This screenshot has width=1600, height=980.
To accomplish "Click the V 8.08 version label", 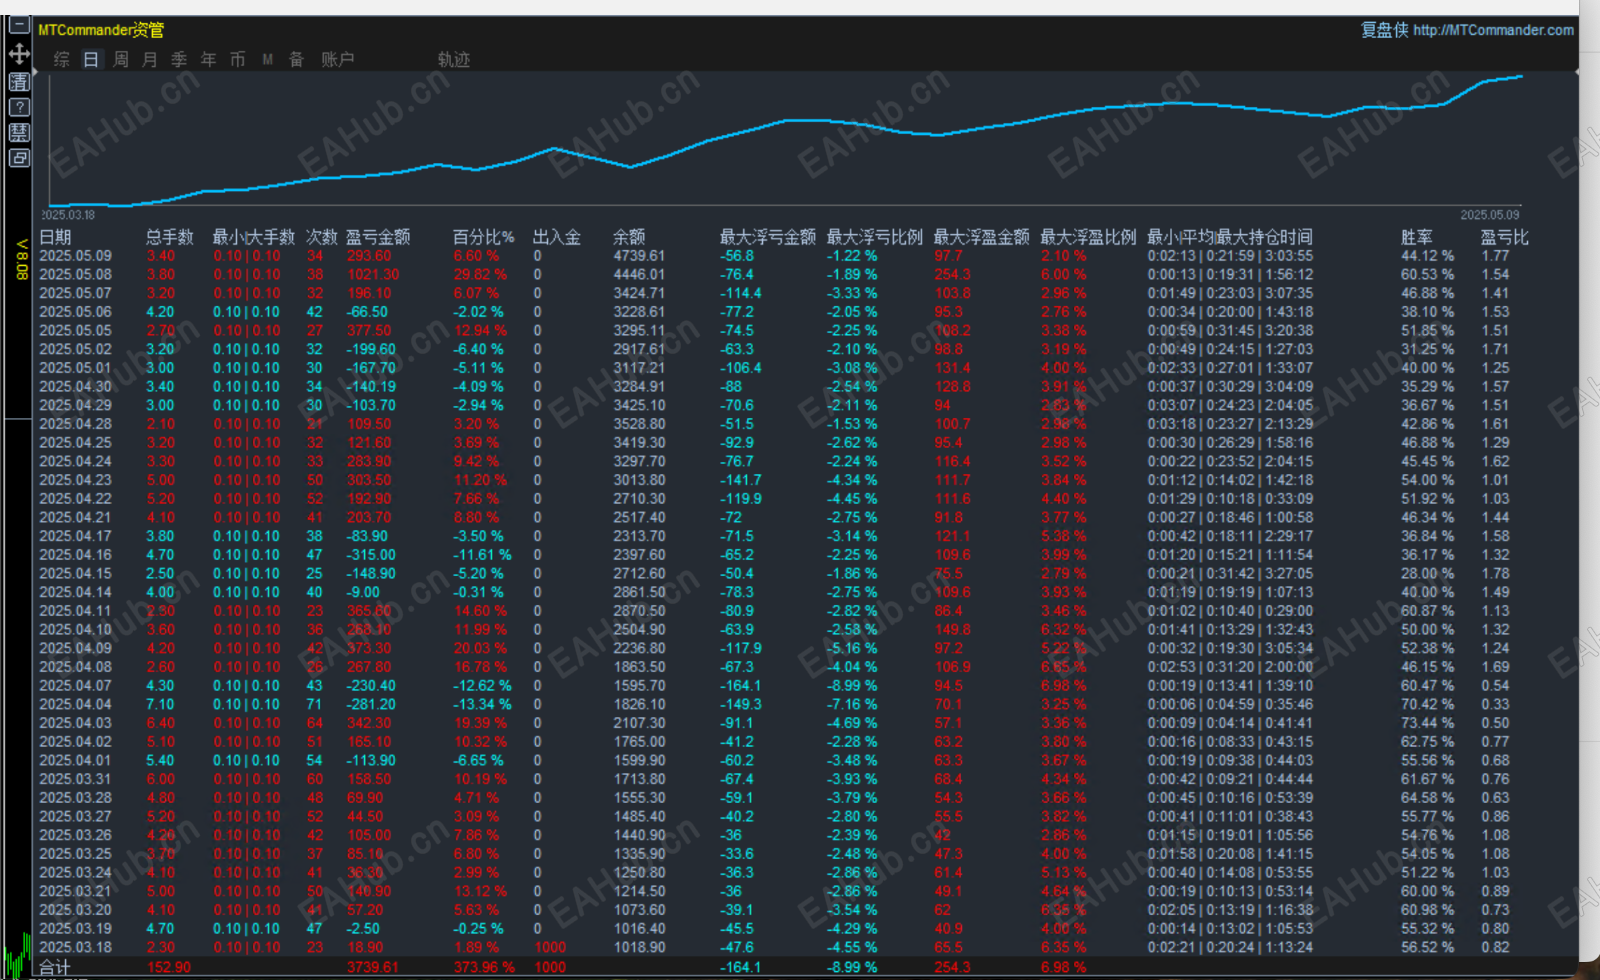I will click(21, 259).
